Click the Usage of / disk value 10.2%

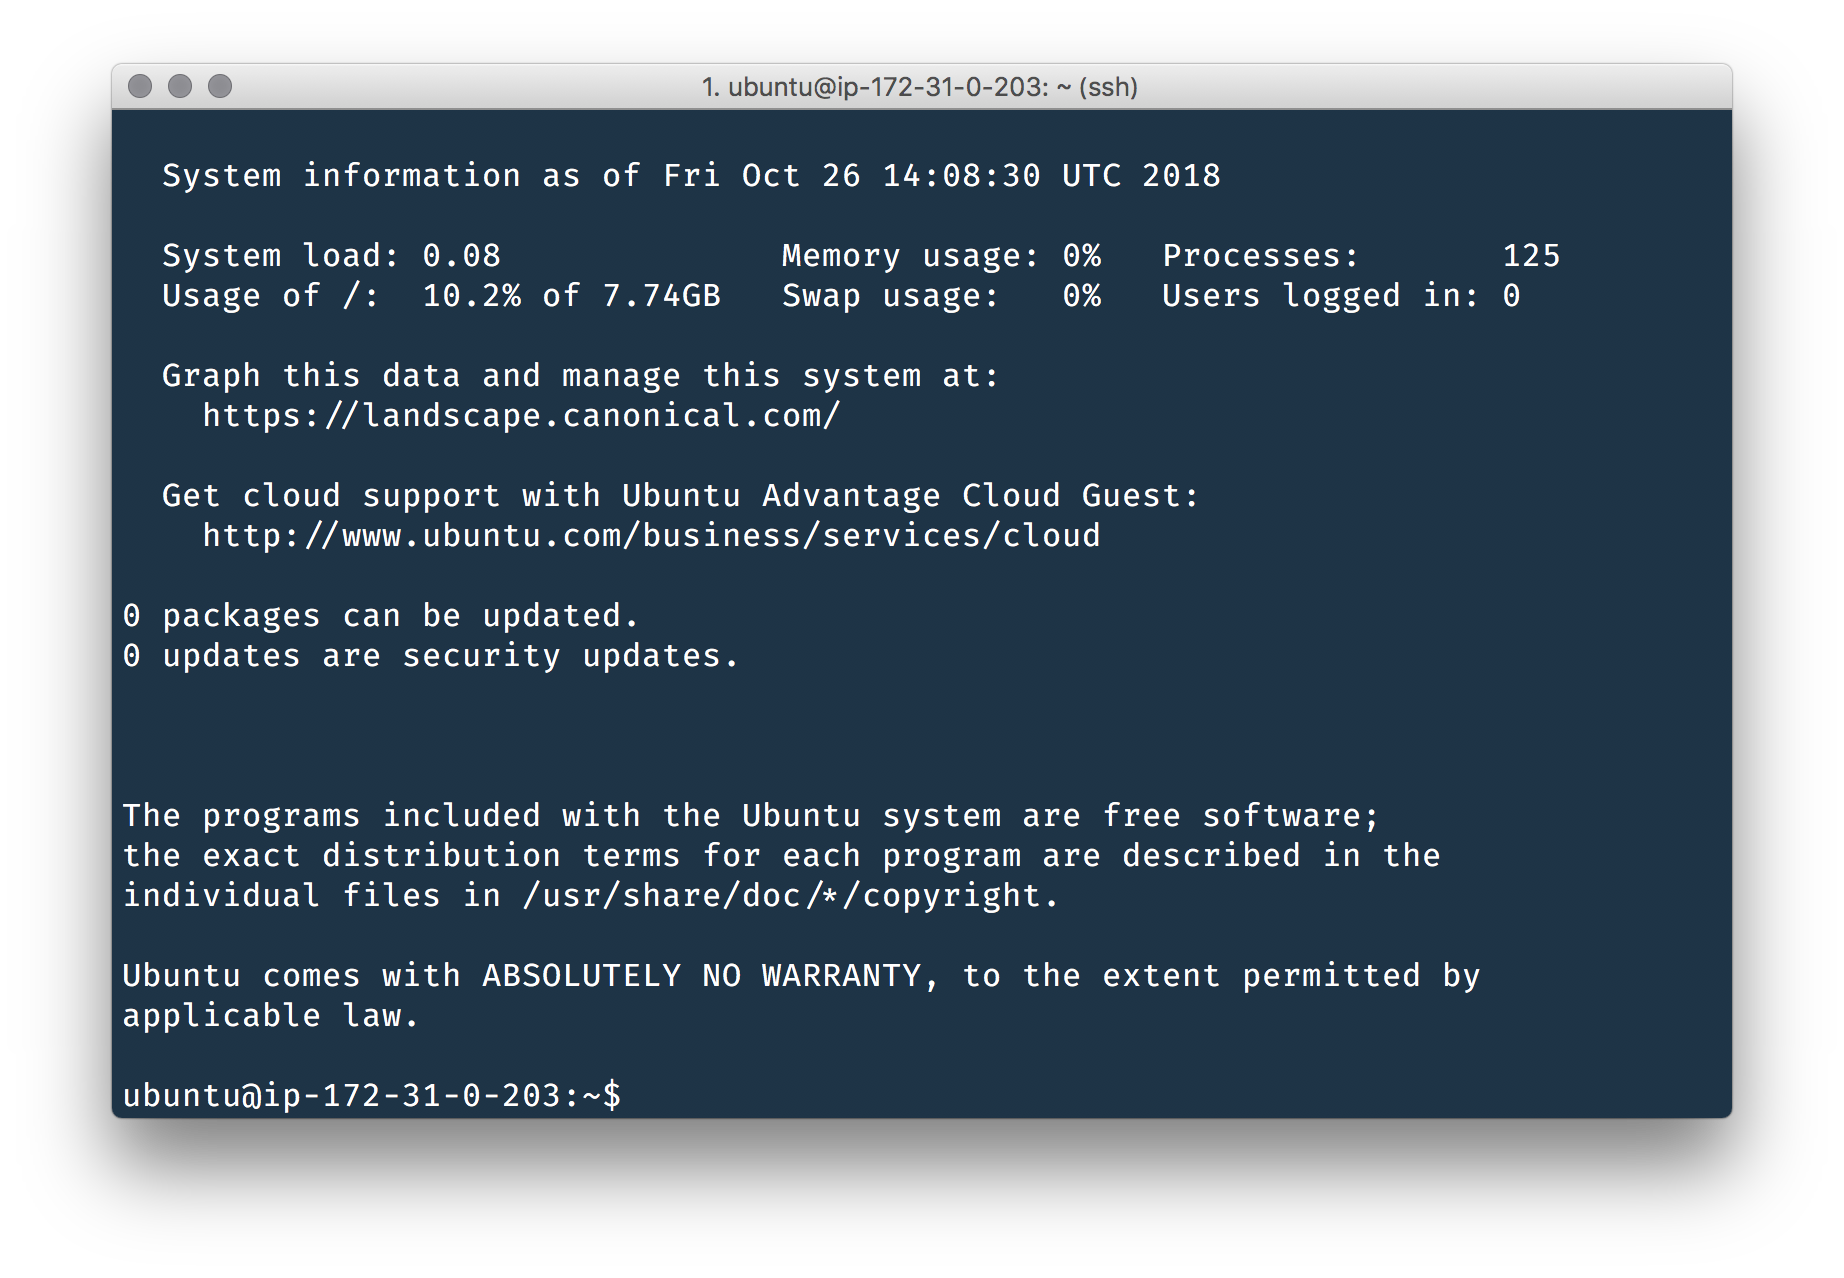471,295
